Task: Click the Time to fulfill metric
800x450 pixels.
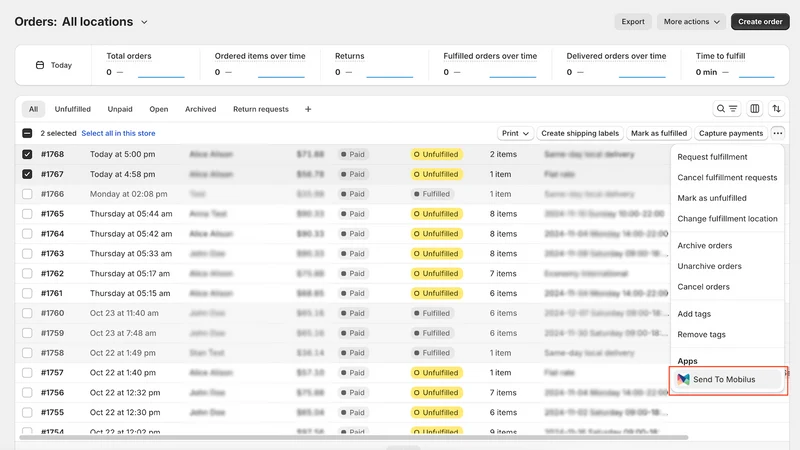Action: (x=735, y=64)
